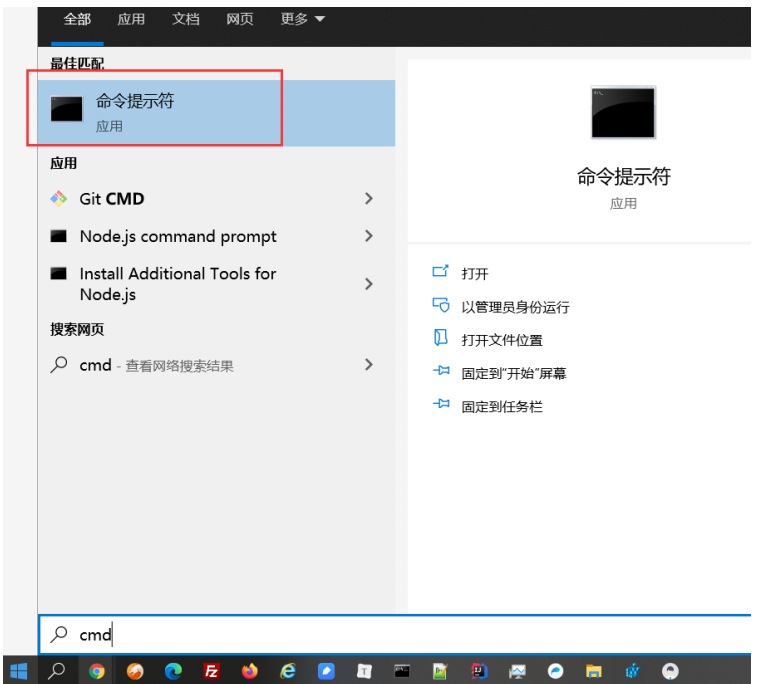This screenshot has height=684, width=764.
Task: Expand Node.js command prompt options arrow
Action: click(x=369, y=236)
